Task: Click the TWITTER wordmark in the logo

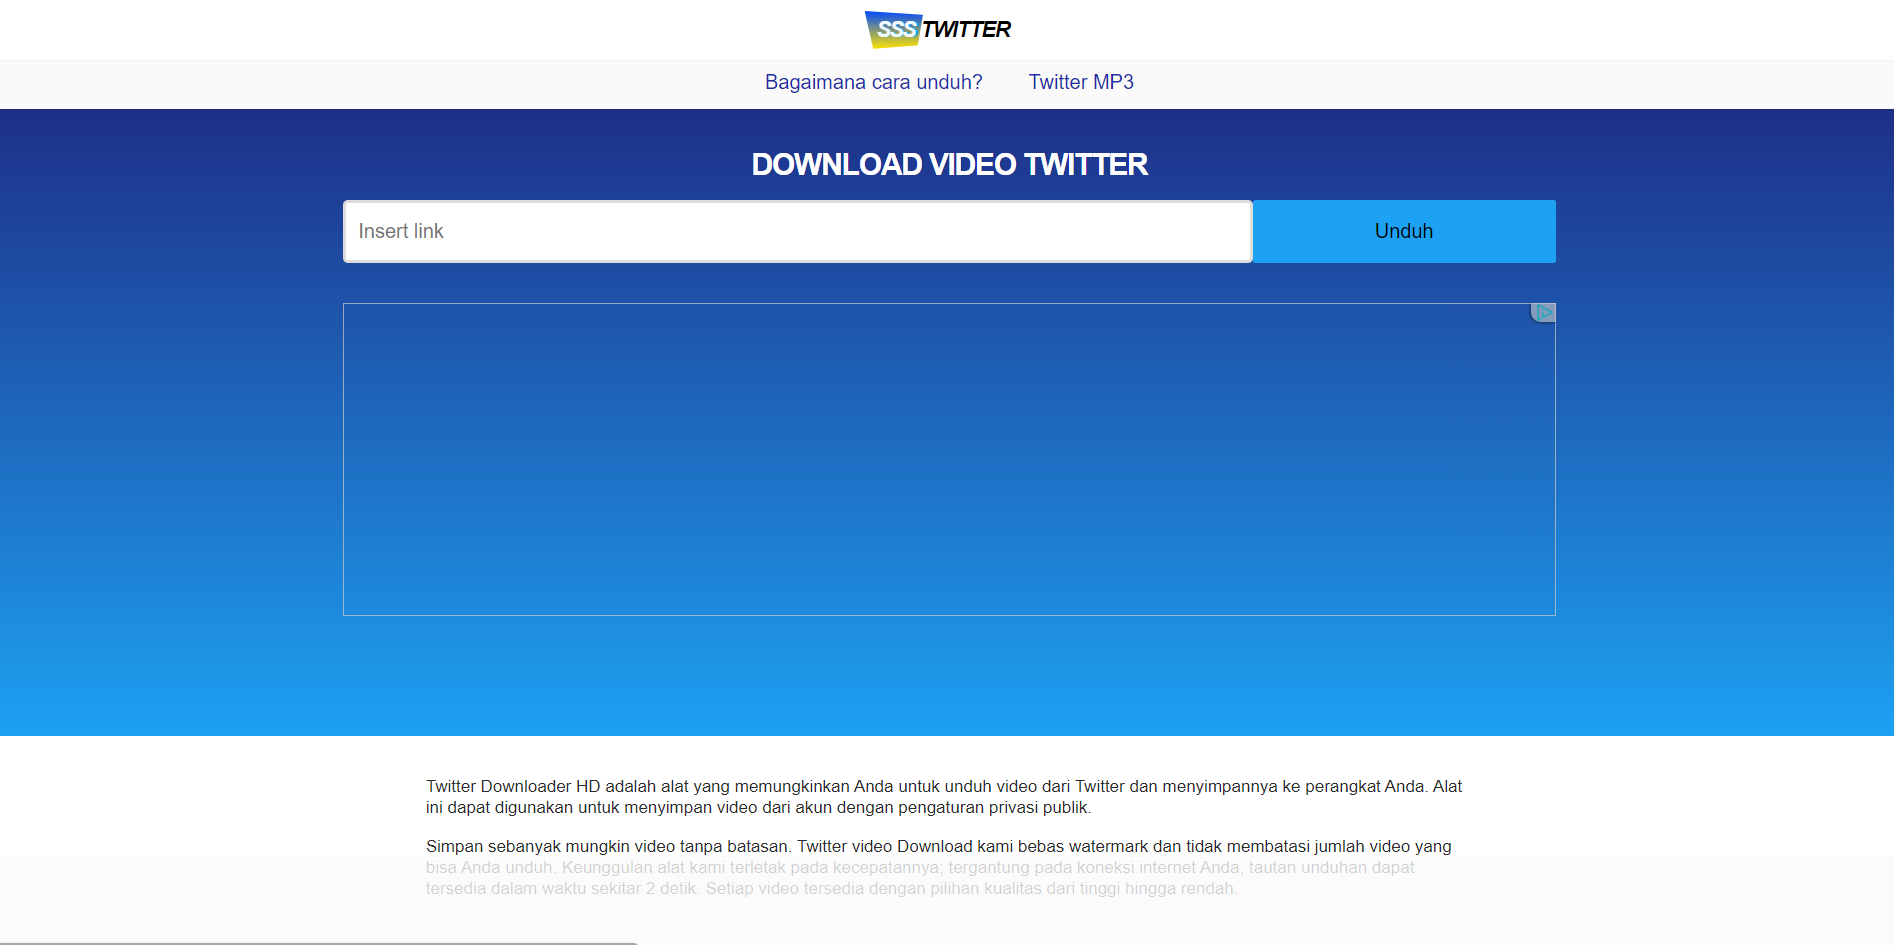Action: 967,29
